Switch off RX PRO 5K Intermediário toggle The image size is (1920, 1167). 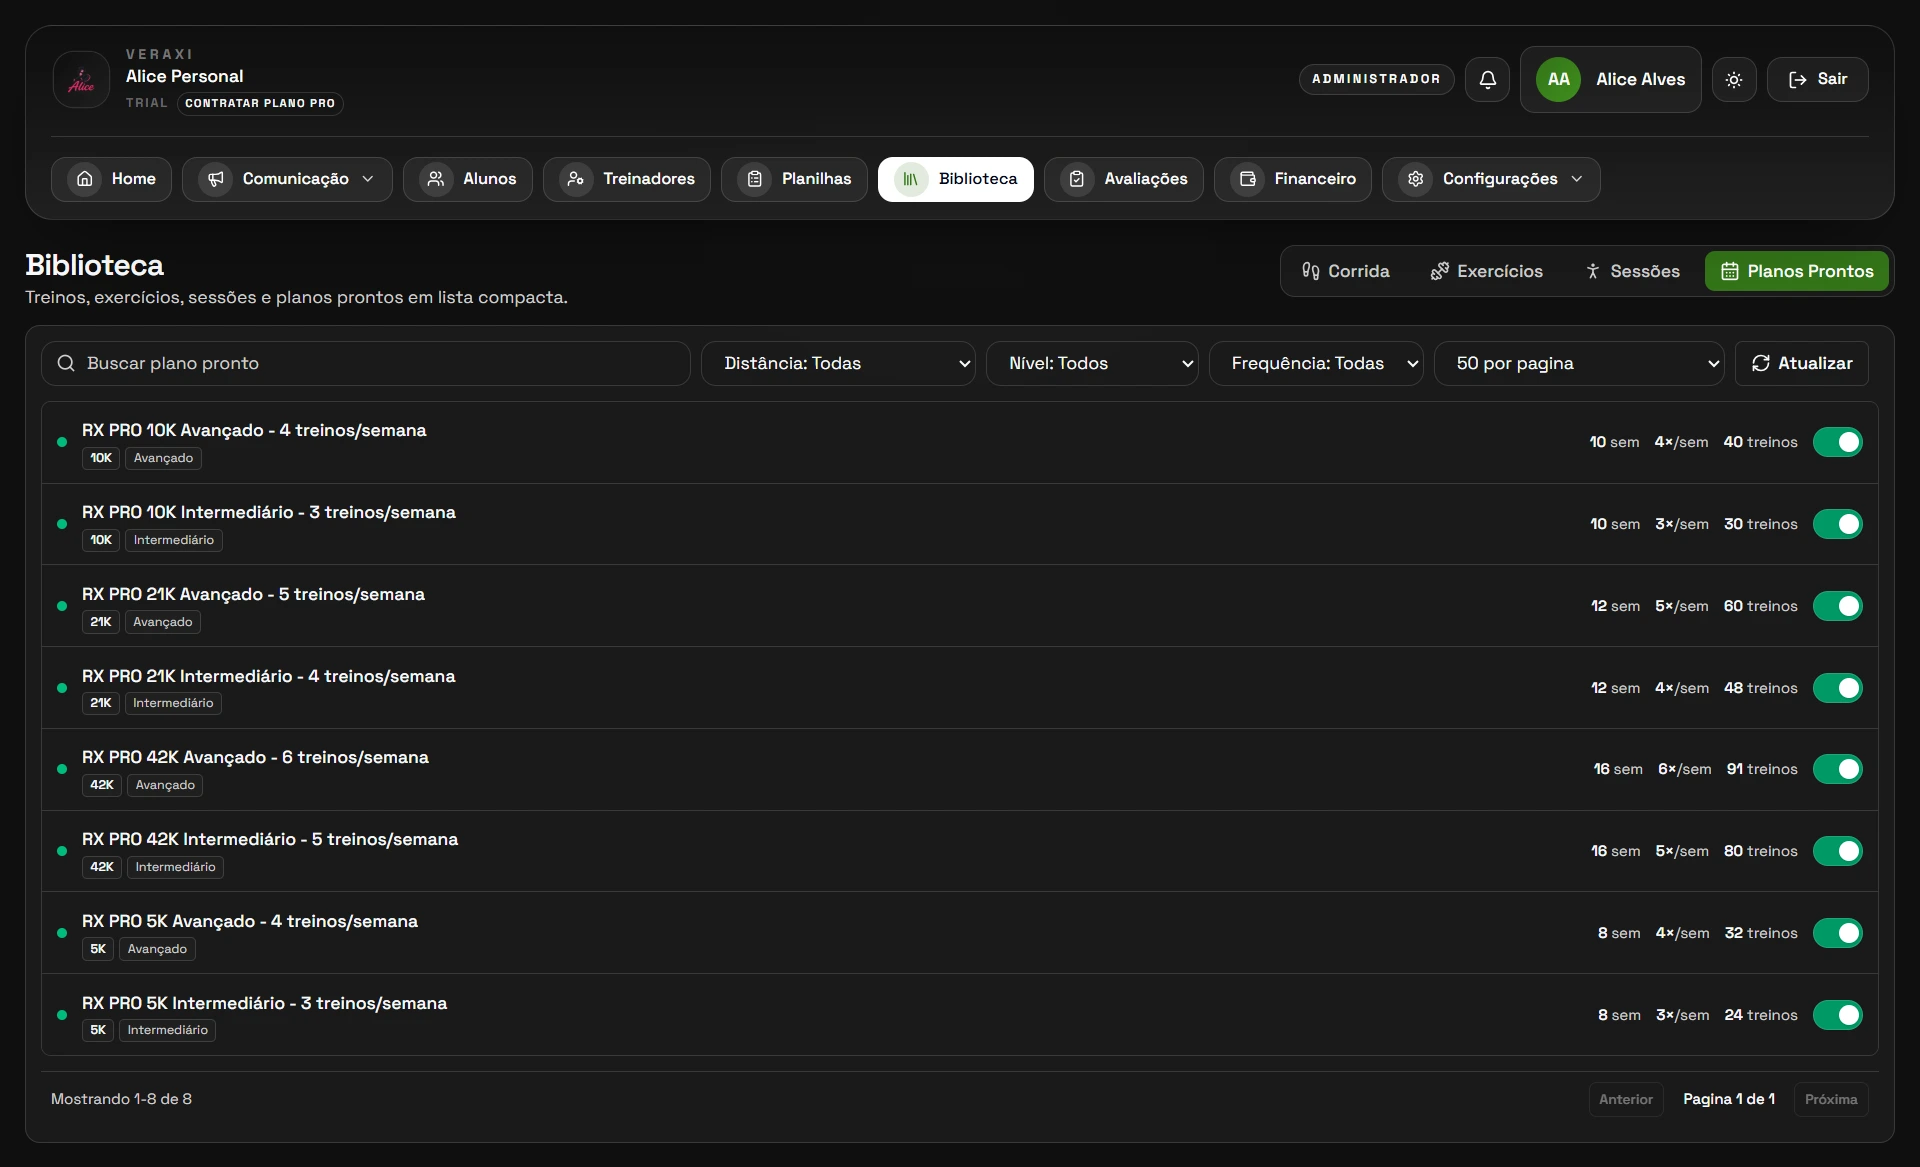pos(1838,1015)
